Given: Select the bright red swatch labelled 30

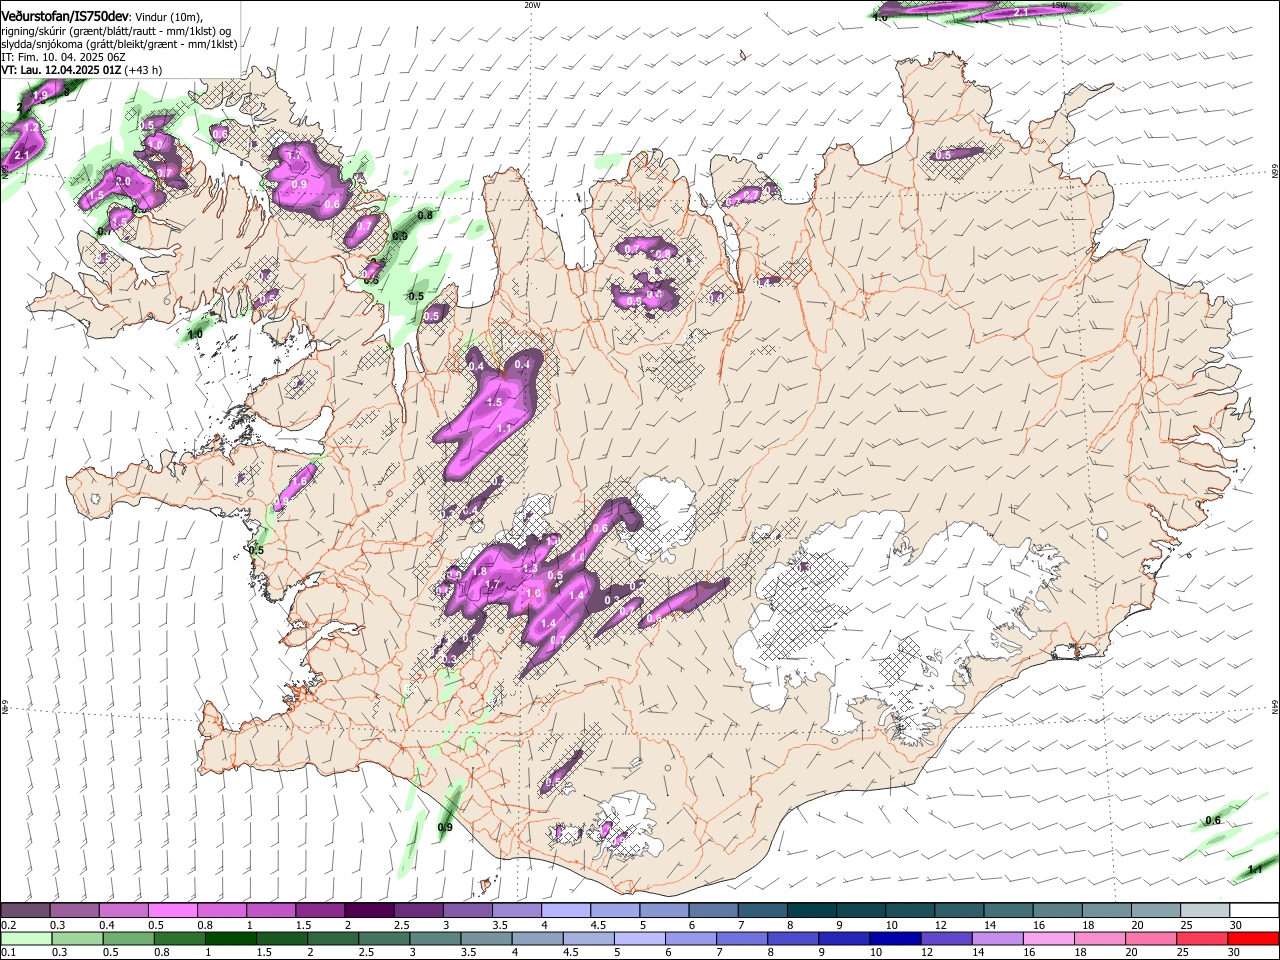Looking at the screenshot, I should point(1254,938).
